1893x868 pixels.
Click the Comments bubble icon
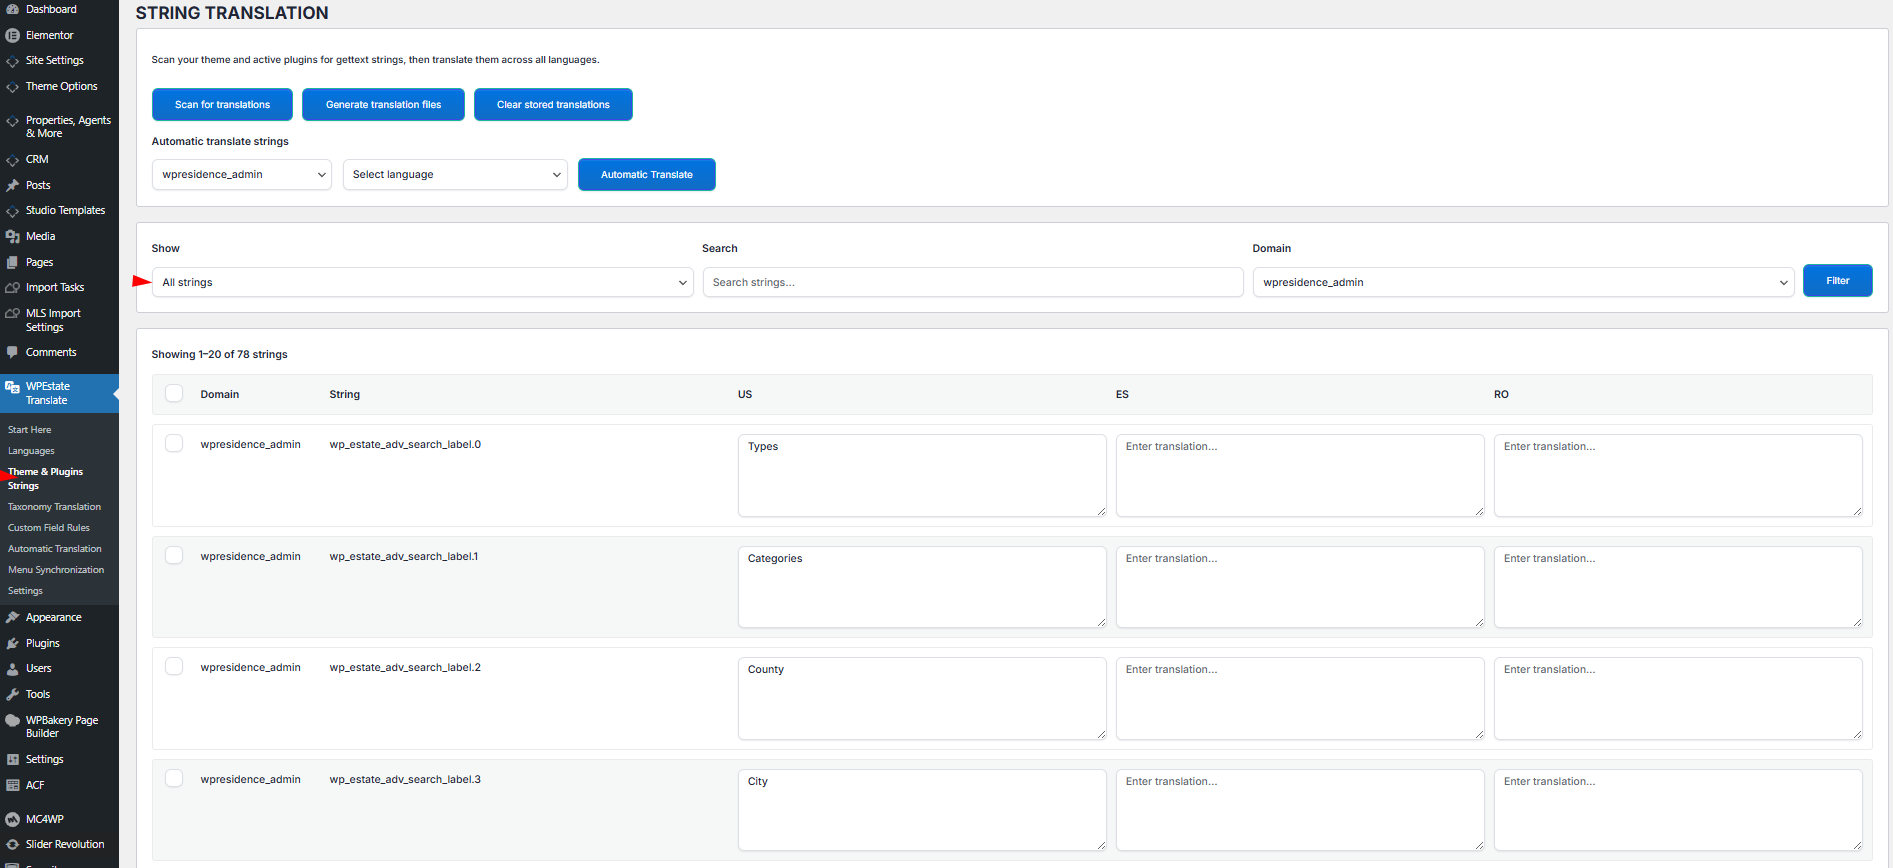pos(12,352)
